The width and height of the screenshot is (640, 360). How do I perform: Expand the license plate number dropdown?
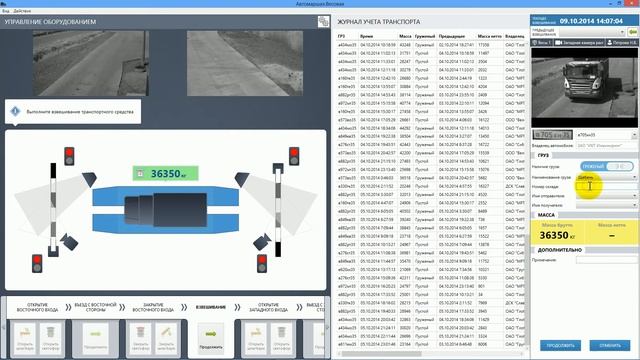click(634, 135)
